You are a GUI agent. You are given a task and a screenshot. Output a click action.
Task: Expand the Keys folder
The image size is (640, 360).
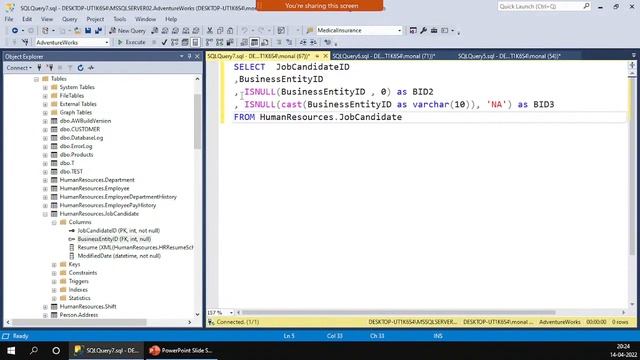(54, 264)
